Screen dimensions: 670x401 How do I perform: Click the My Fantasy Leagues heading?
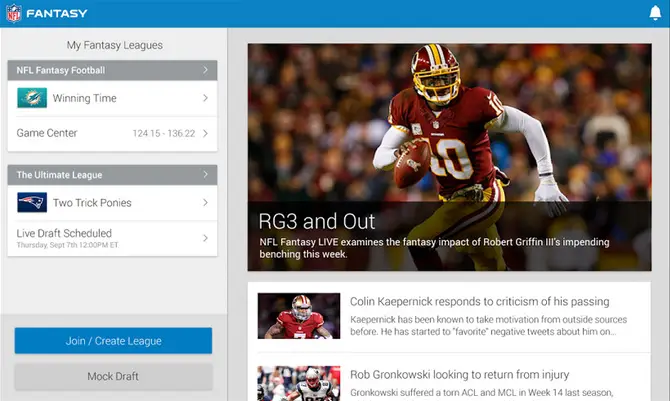[115, 45]
